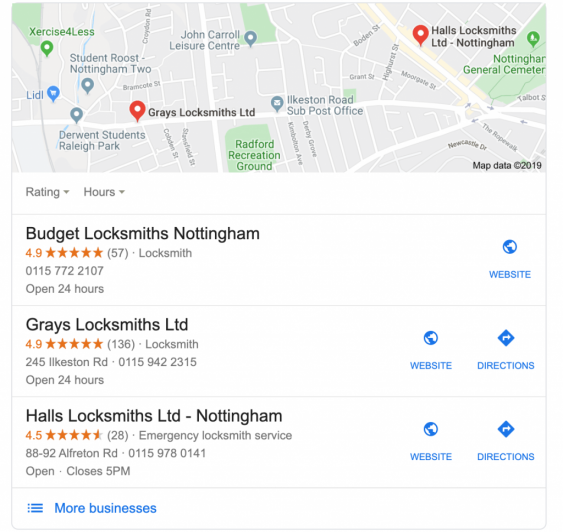563x532 pixels.
Task: Expand the Hours filter dropdown
Action: (x=104, y=192)
